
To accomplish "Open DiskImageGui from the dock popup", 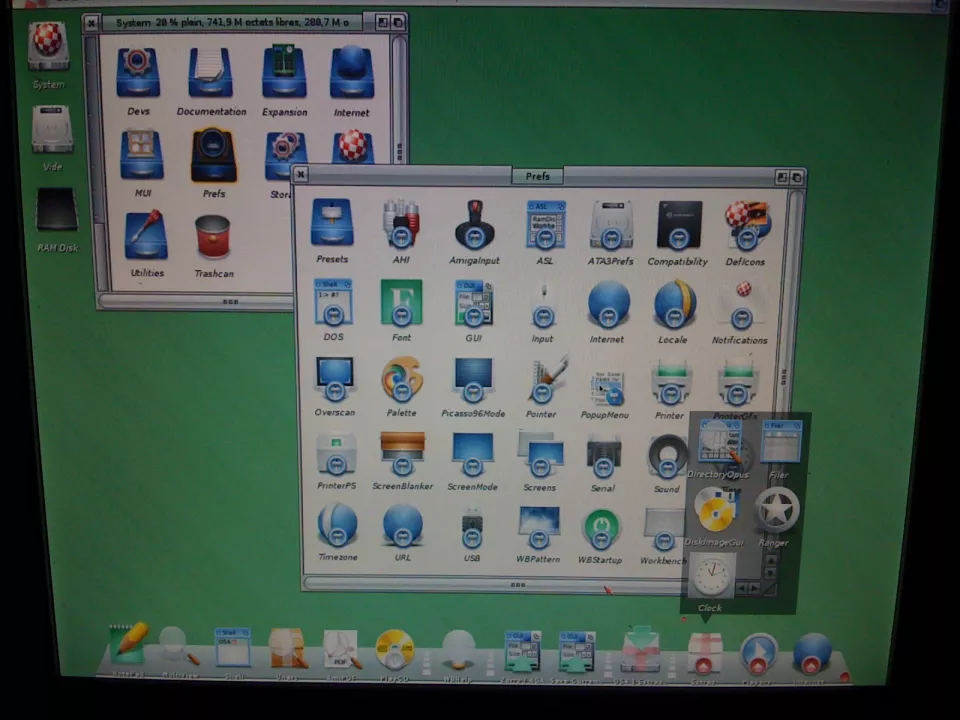I will (714, 511).
